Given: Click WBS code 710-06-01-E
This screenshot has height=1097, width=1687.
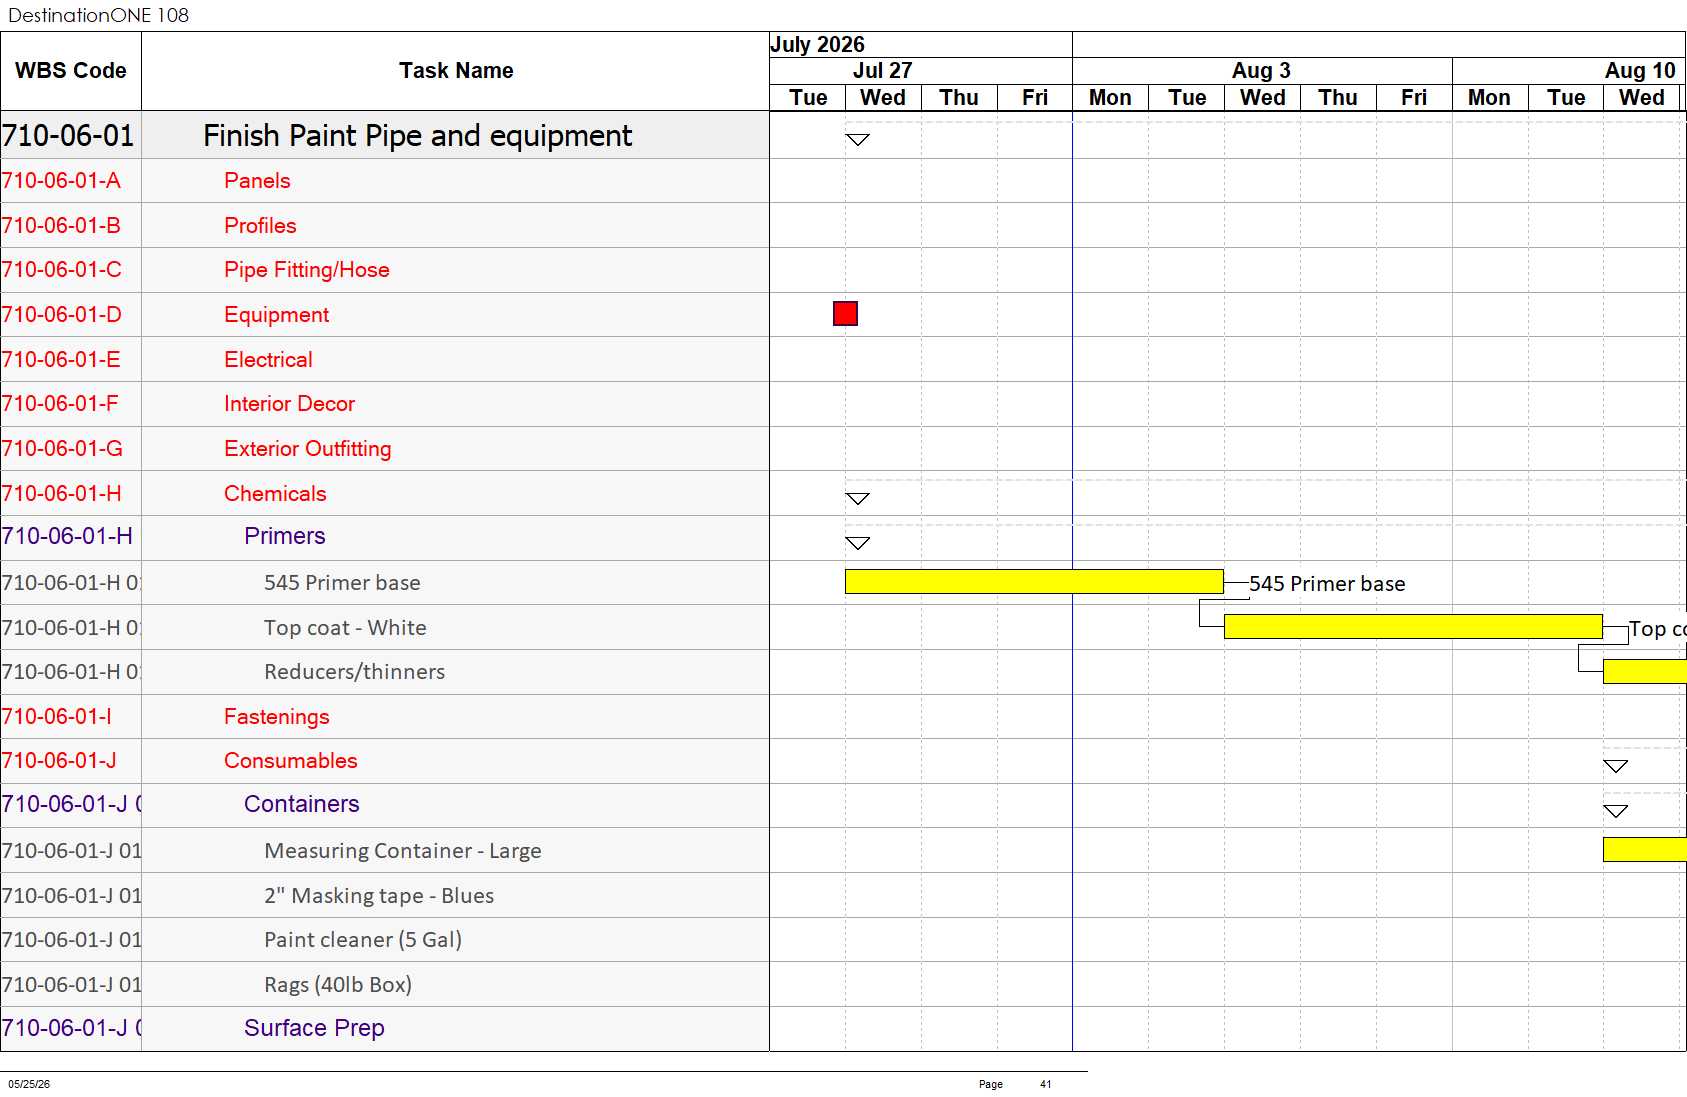Looking at the screenshot, I should 60,360.
